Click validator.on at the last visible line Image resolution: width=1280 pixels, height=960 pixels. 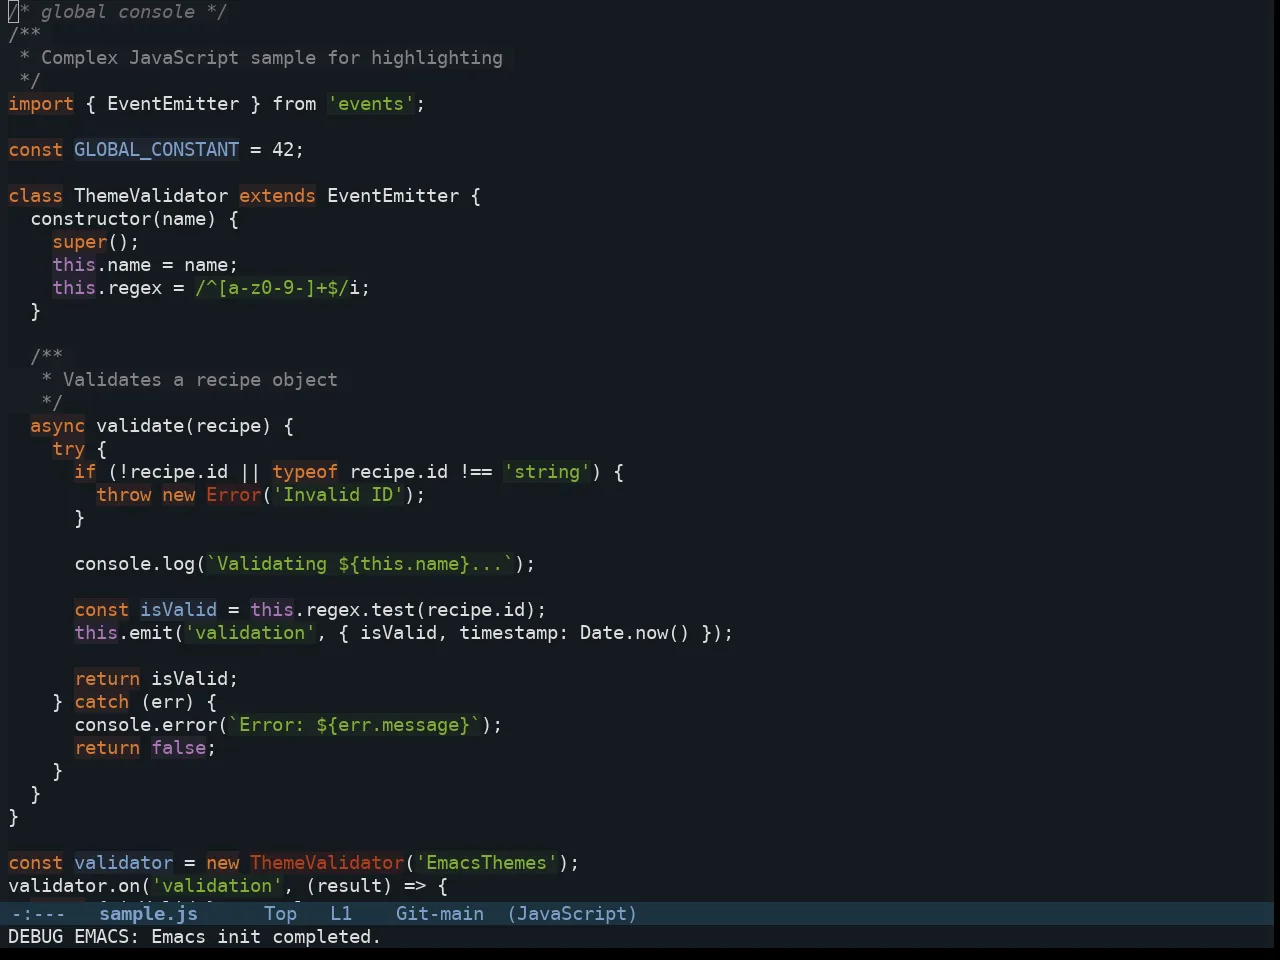tap(74, 886)
